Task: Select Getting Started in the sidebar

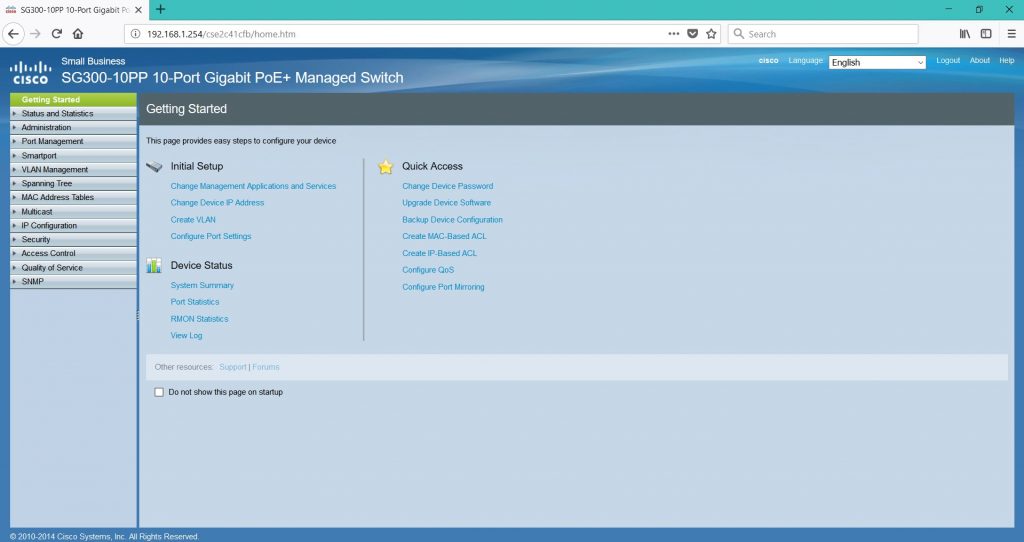Action: (73, 99)
